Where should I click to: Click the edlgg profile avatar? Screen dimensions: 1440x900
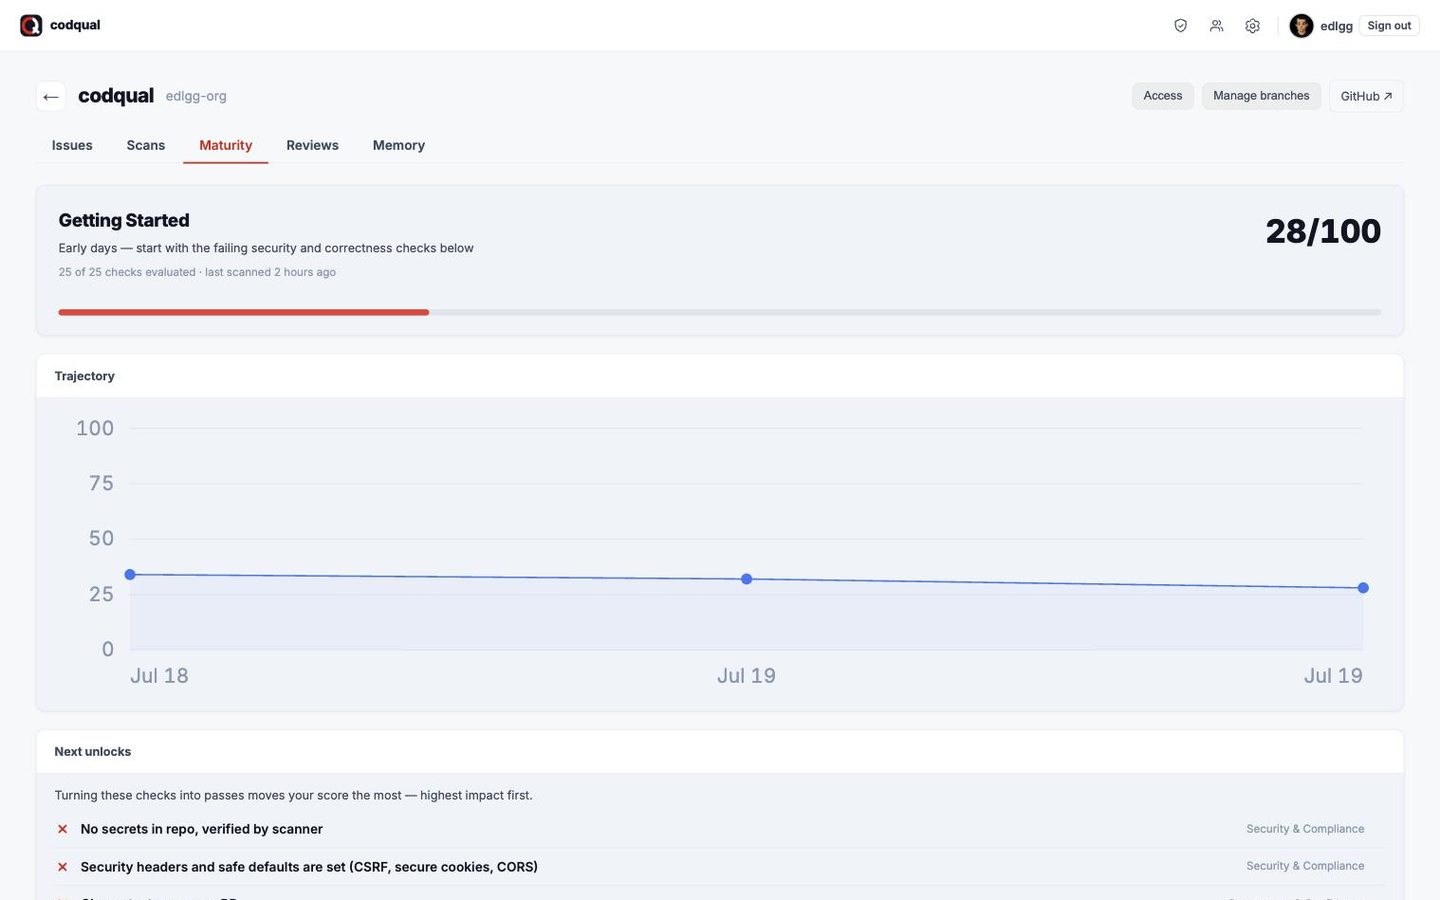(1301, 26)
